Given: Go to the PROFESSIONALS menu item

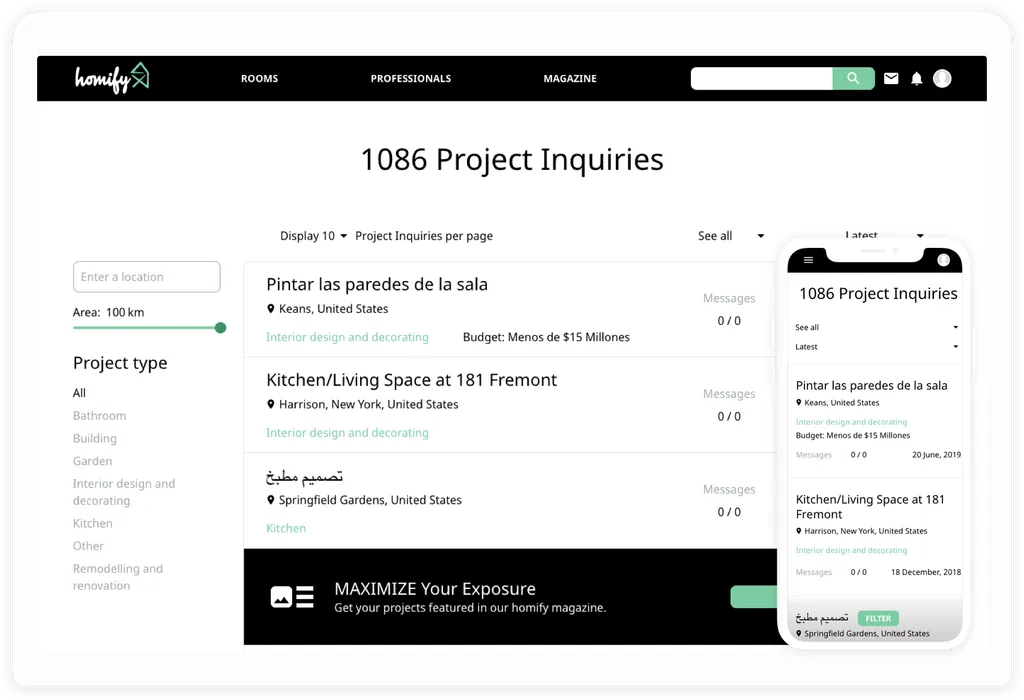Looking at the screenshot, I should click(x=410, y=78).
